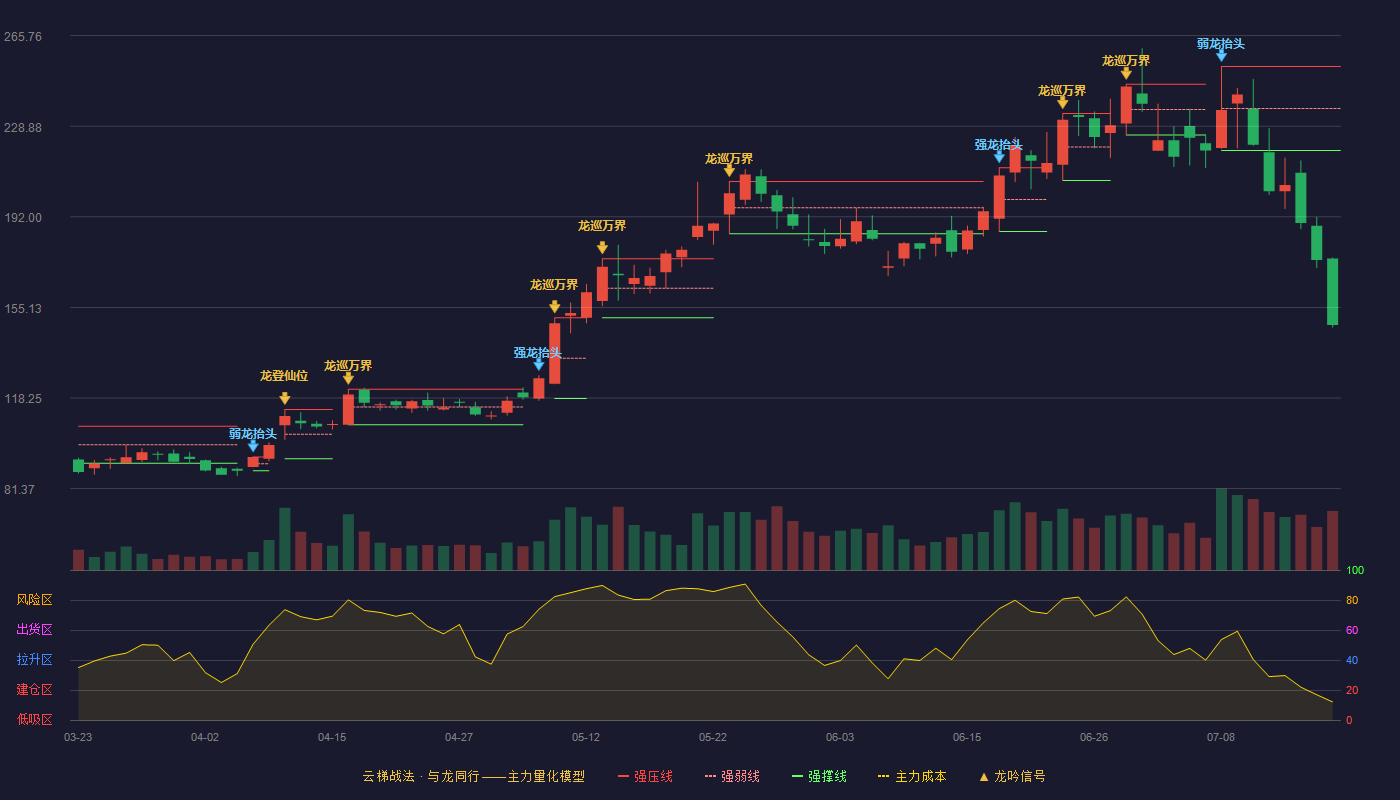Toggle the 龙吟信号 legend item
Viewport: 1400px width, 800px height.
point(1011,776)
